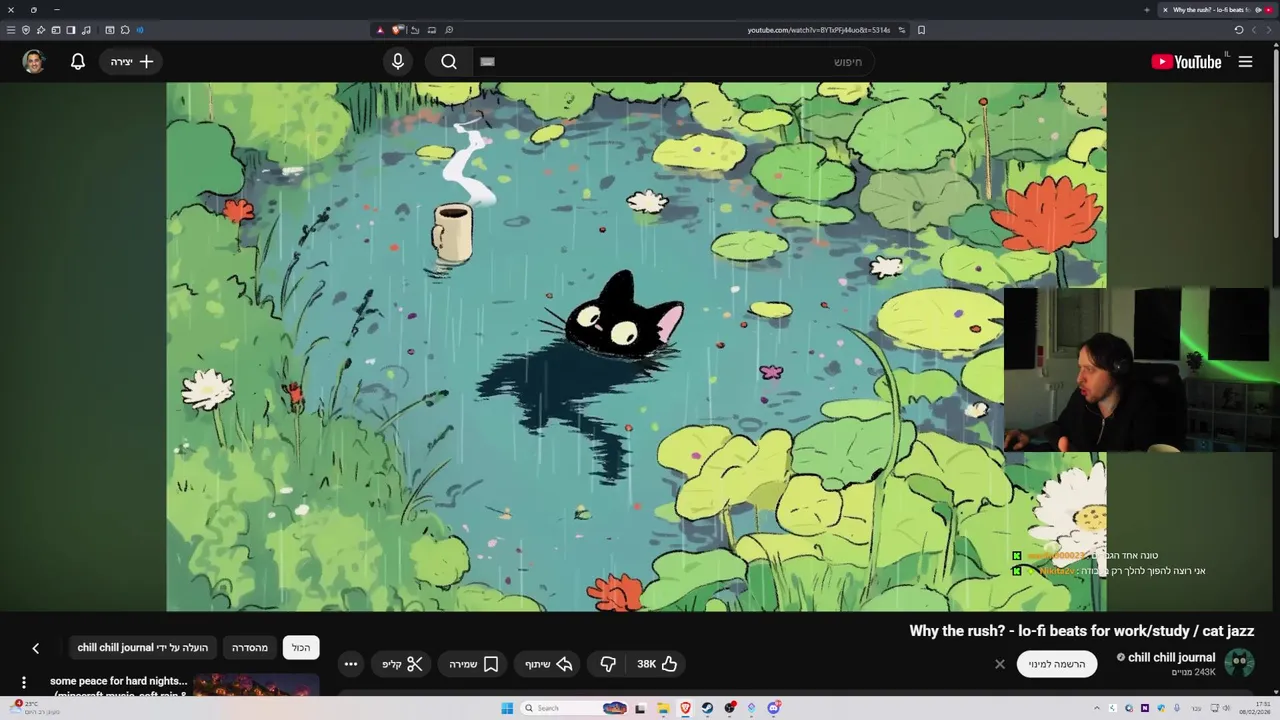Open 'some peace for hard nights...' title text

click(x=119, y=681)
